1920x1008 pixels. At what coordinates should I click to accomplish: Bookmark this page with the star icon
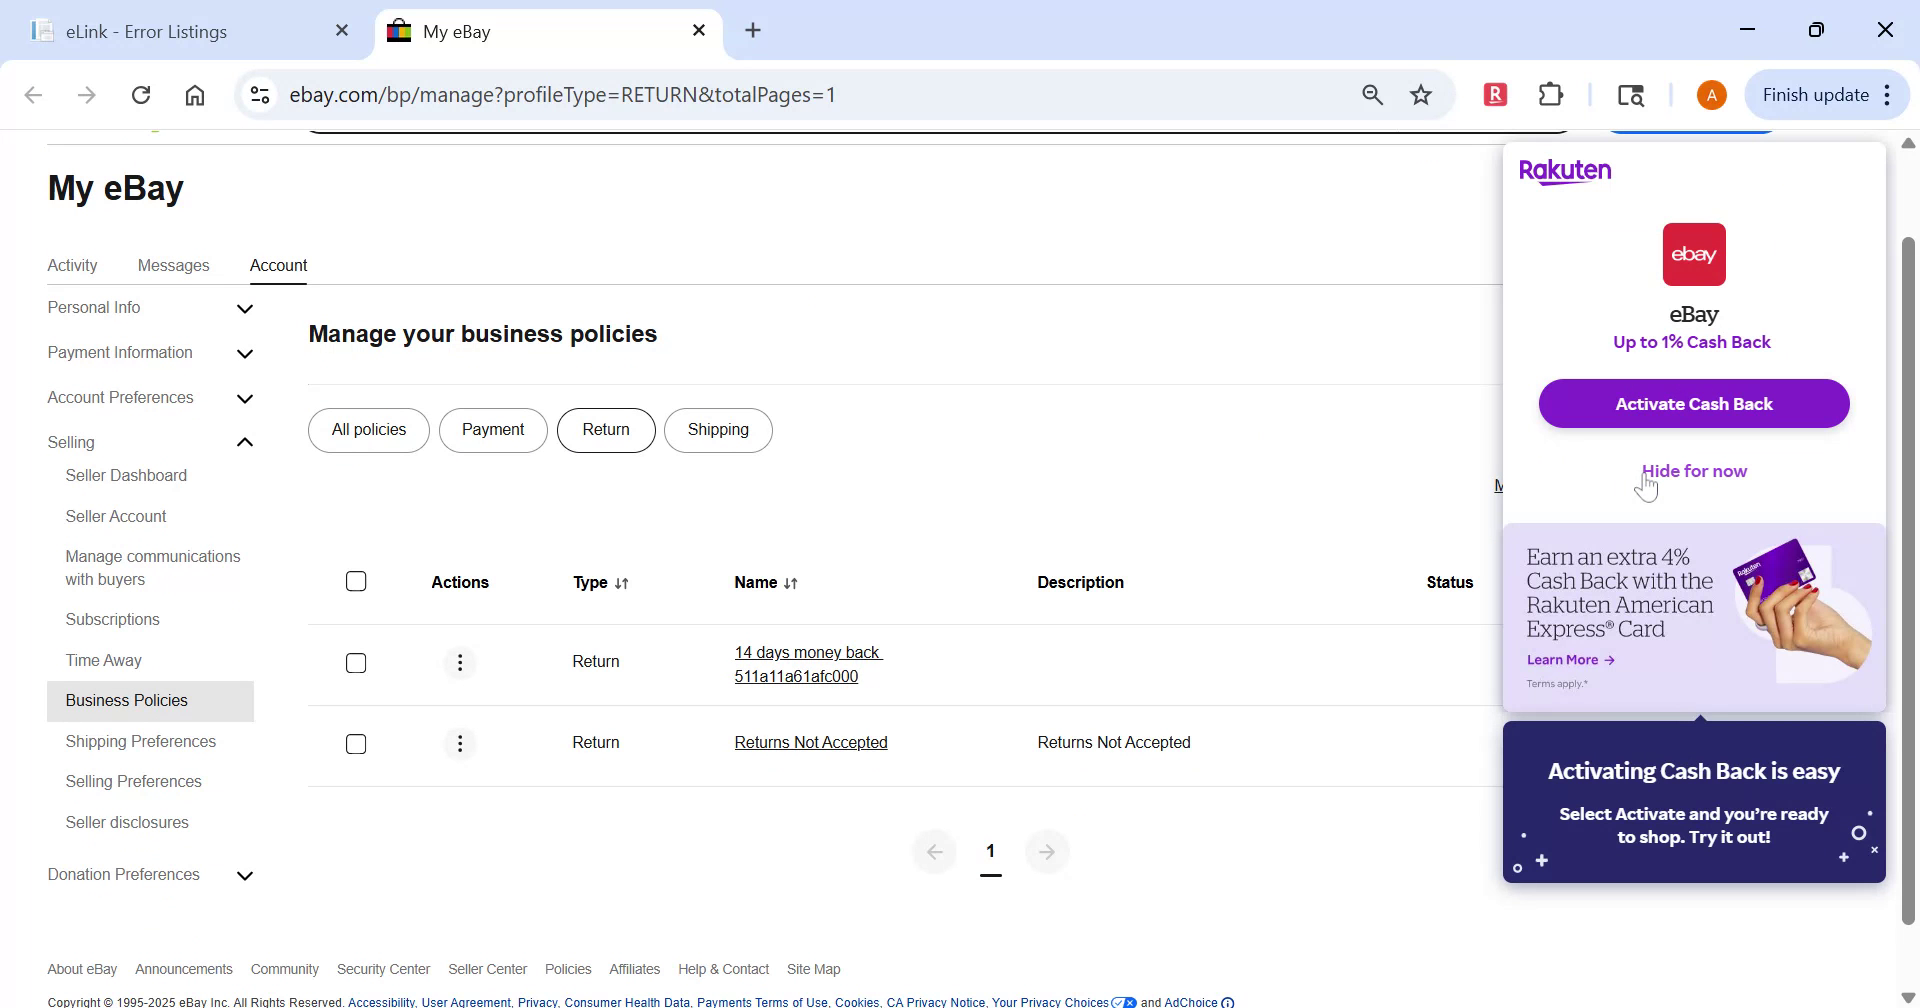click(x=1421, y=94)
